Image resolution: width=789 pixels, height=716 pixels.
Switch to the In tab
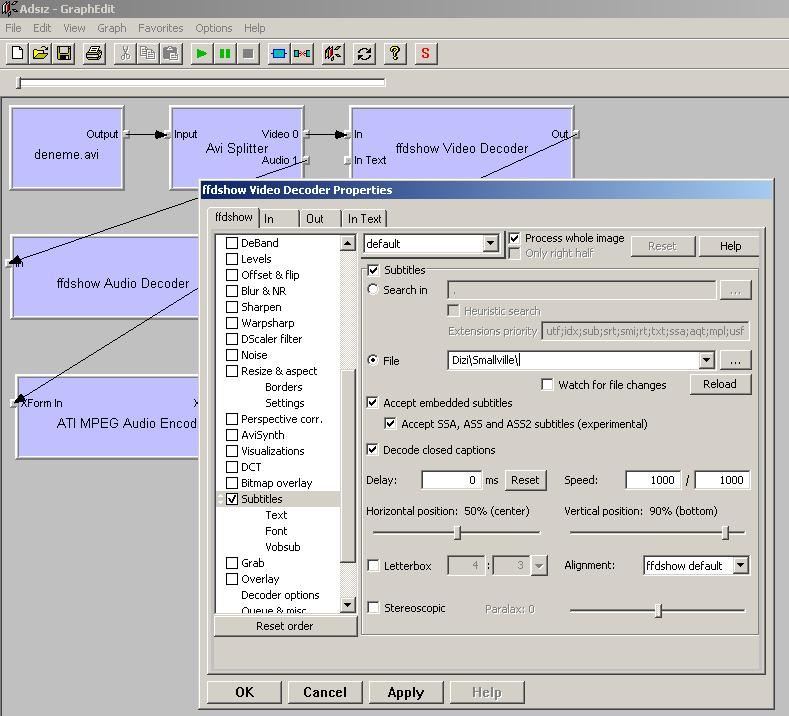[x=278, y=219]
